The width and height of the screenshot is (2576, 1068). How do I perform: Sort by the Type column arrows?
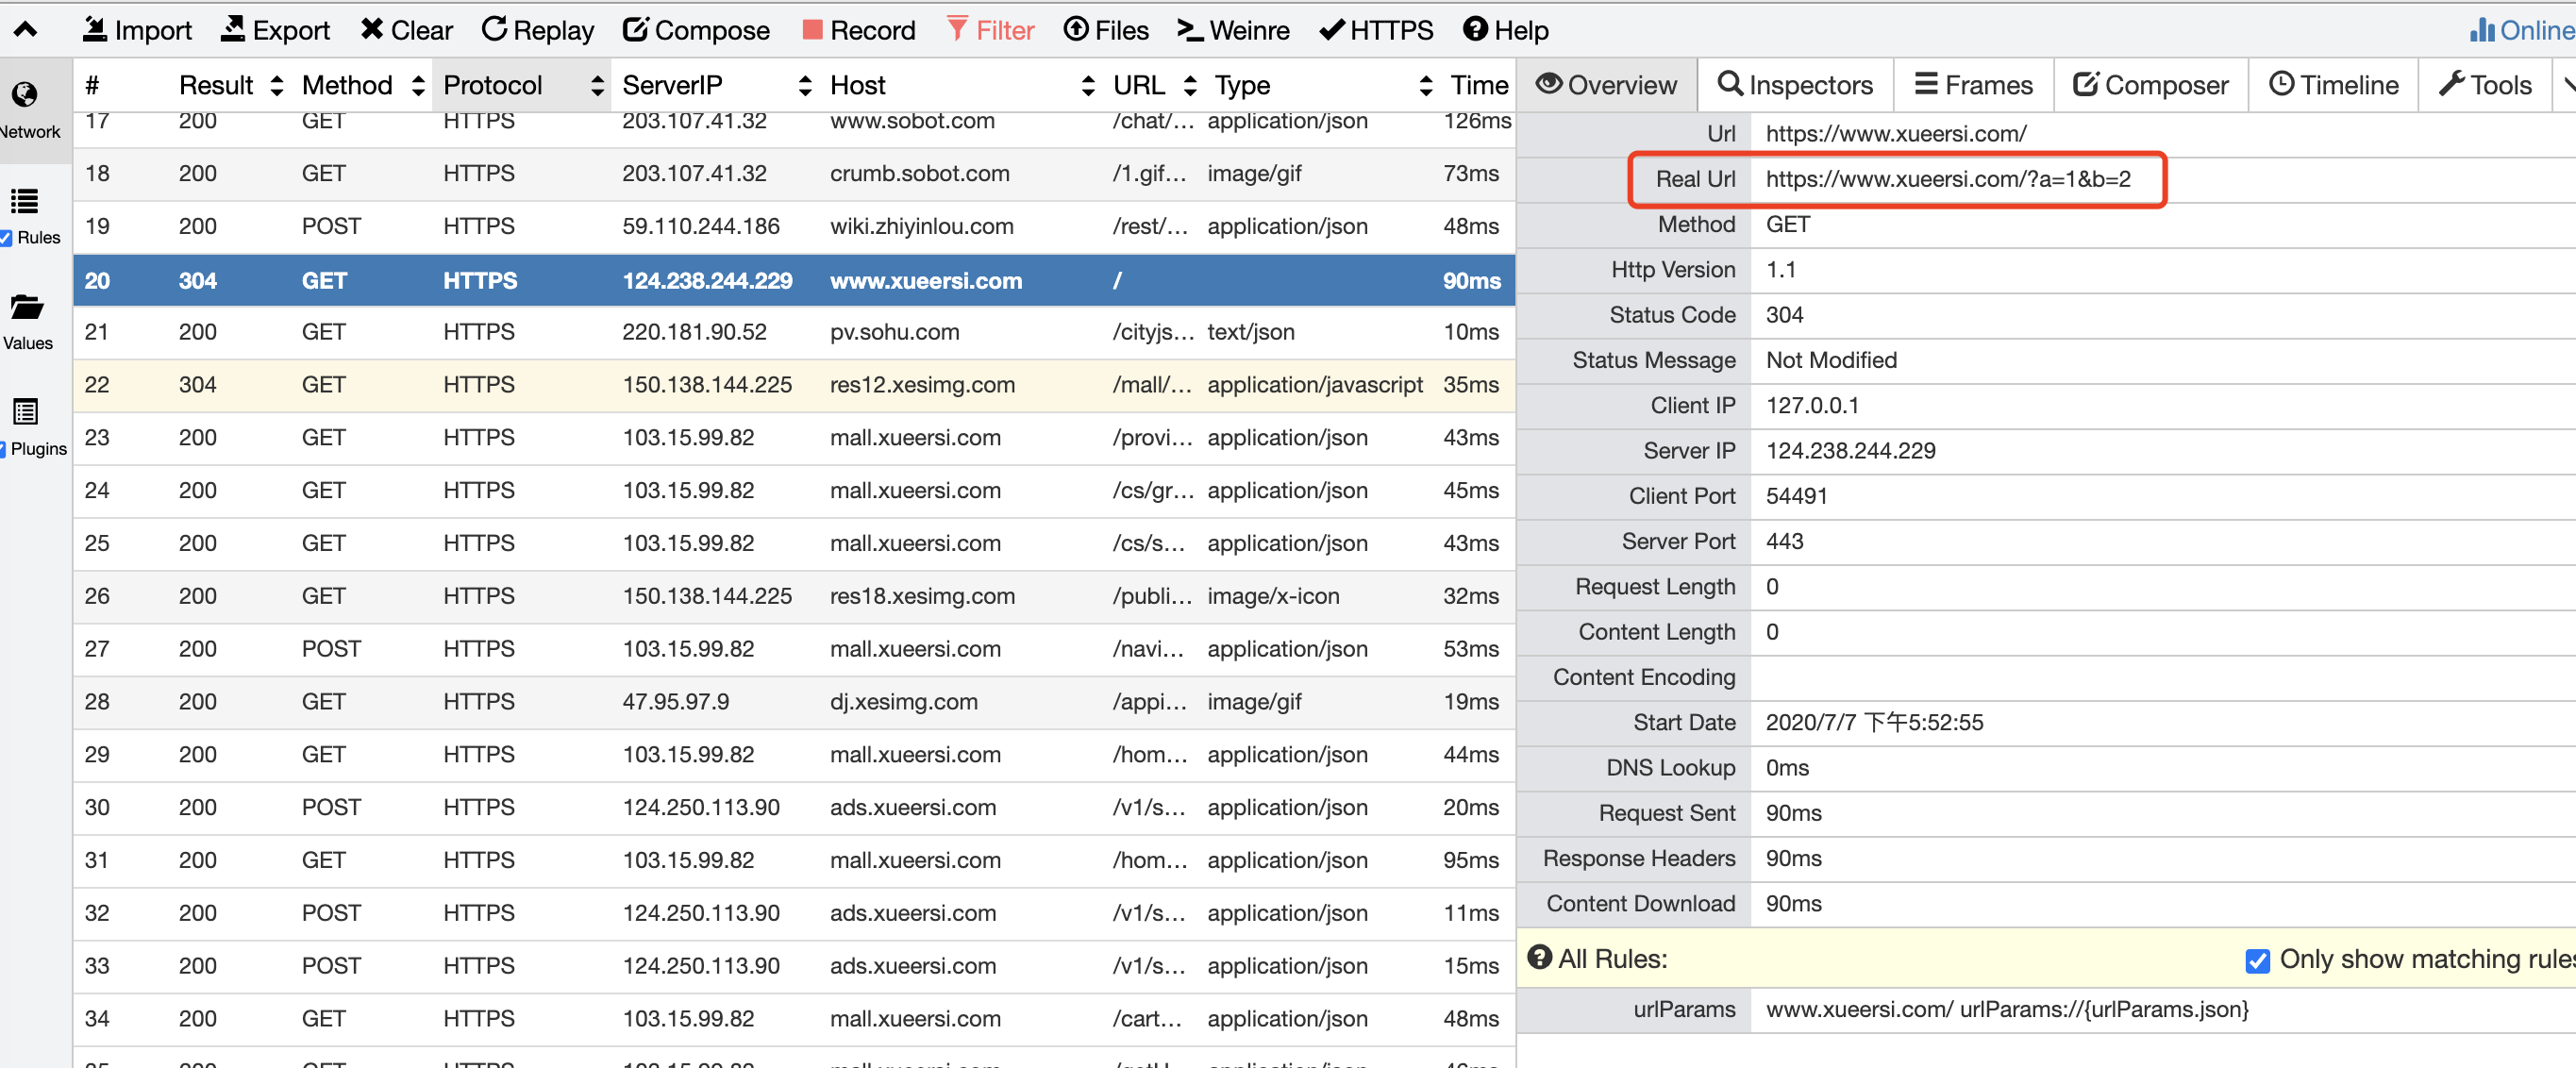[1426, 85]
